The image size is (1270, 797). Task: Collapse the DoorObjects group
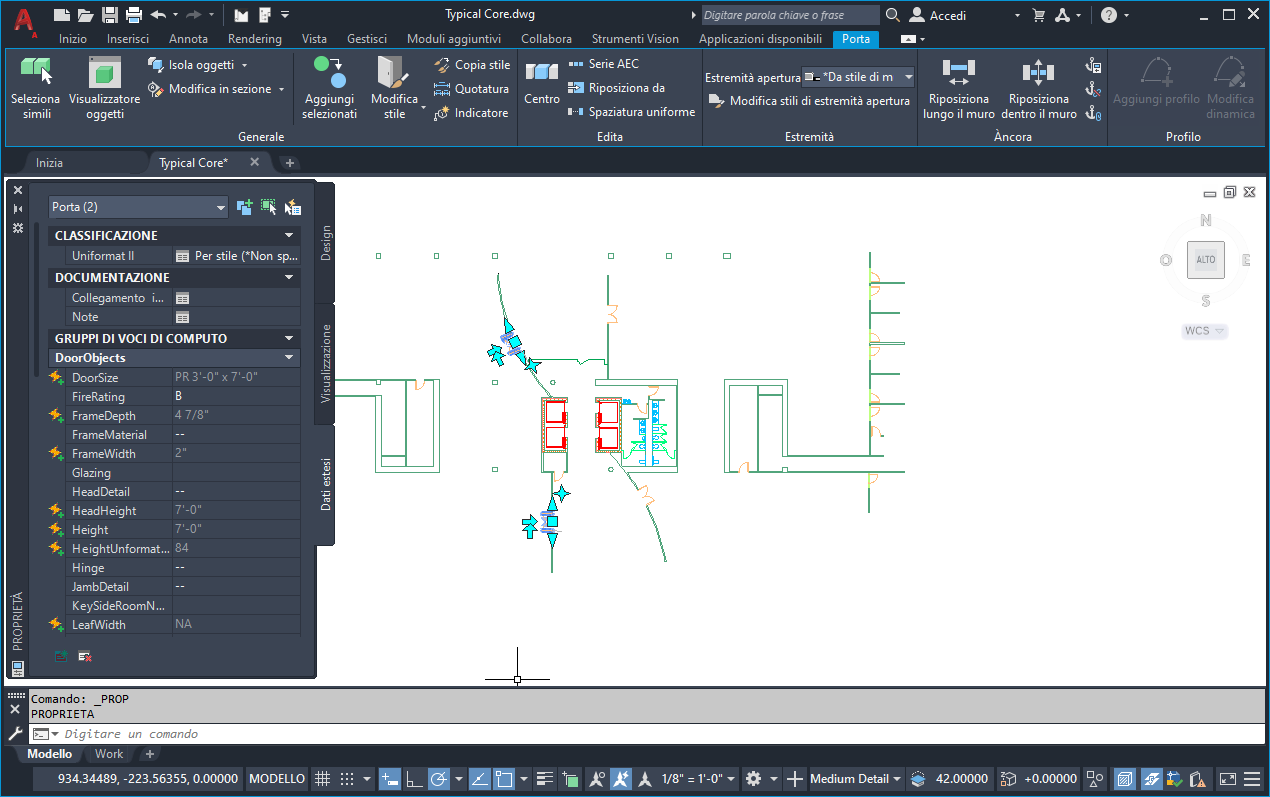click(x=290, y=358)
